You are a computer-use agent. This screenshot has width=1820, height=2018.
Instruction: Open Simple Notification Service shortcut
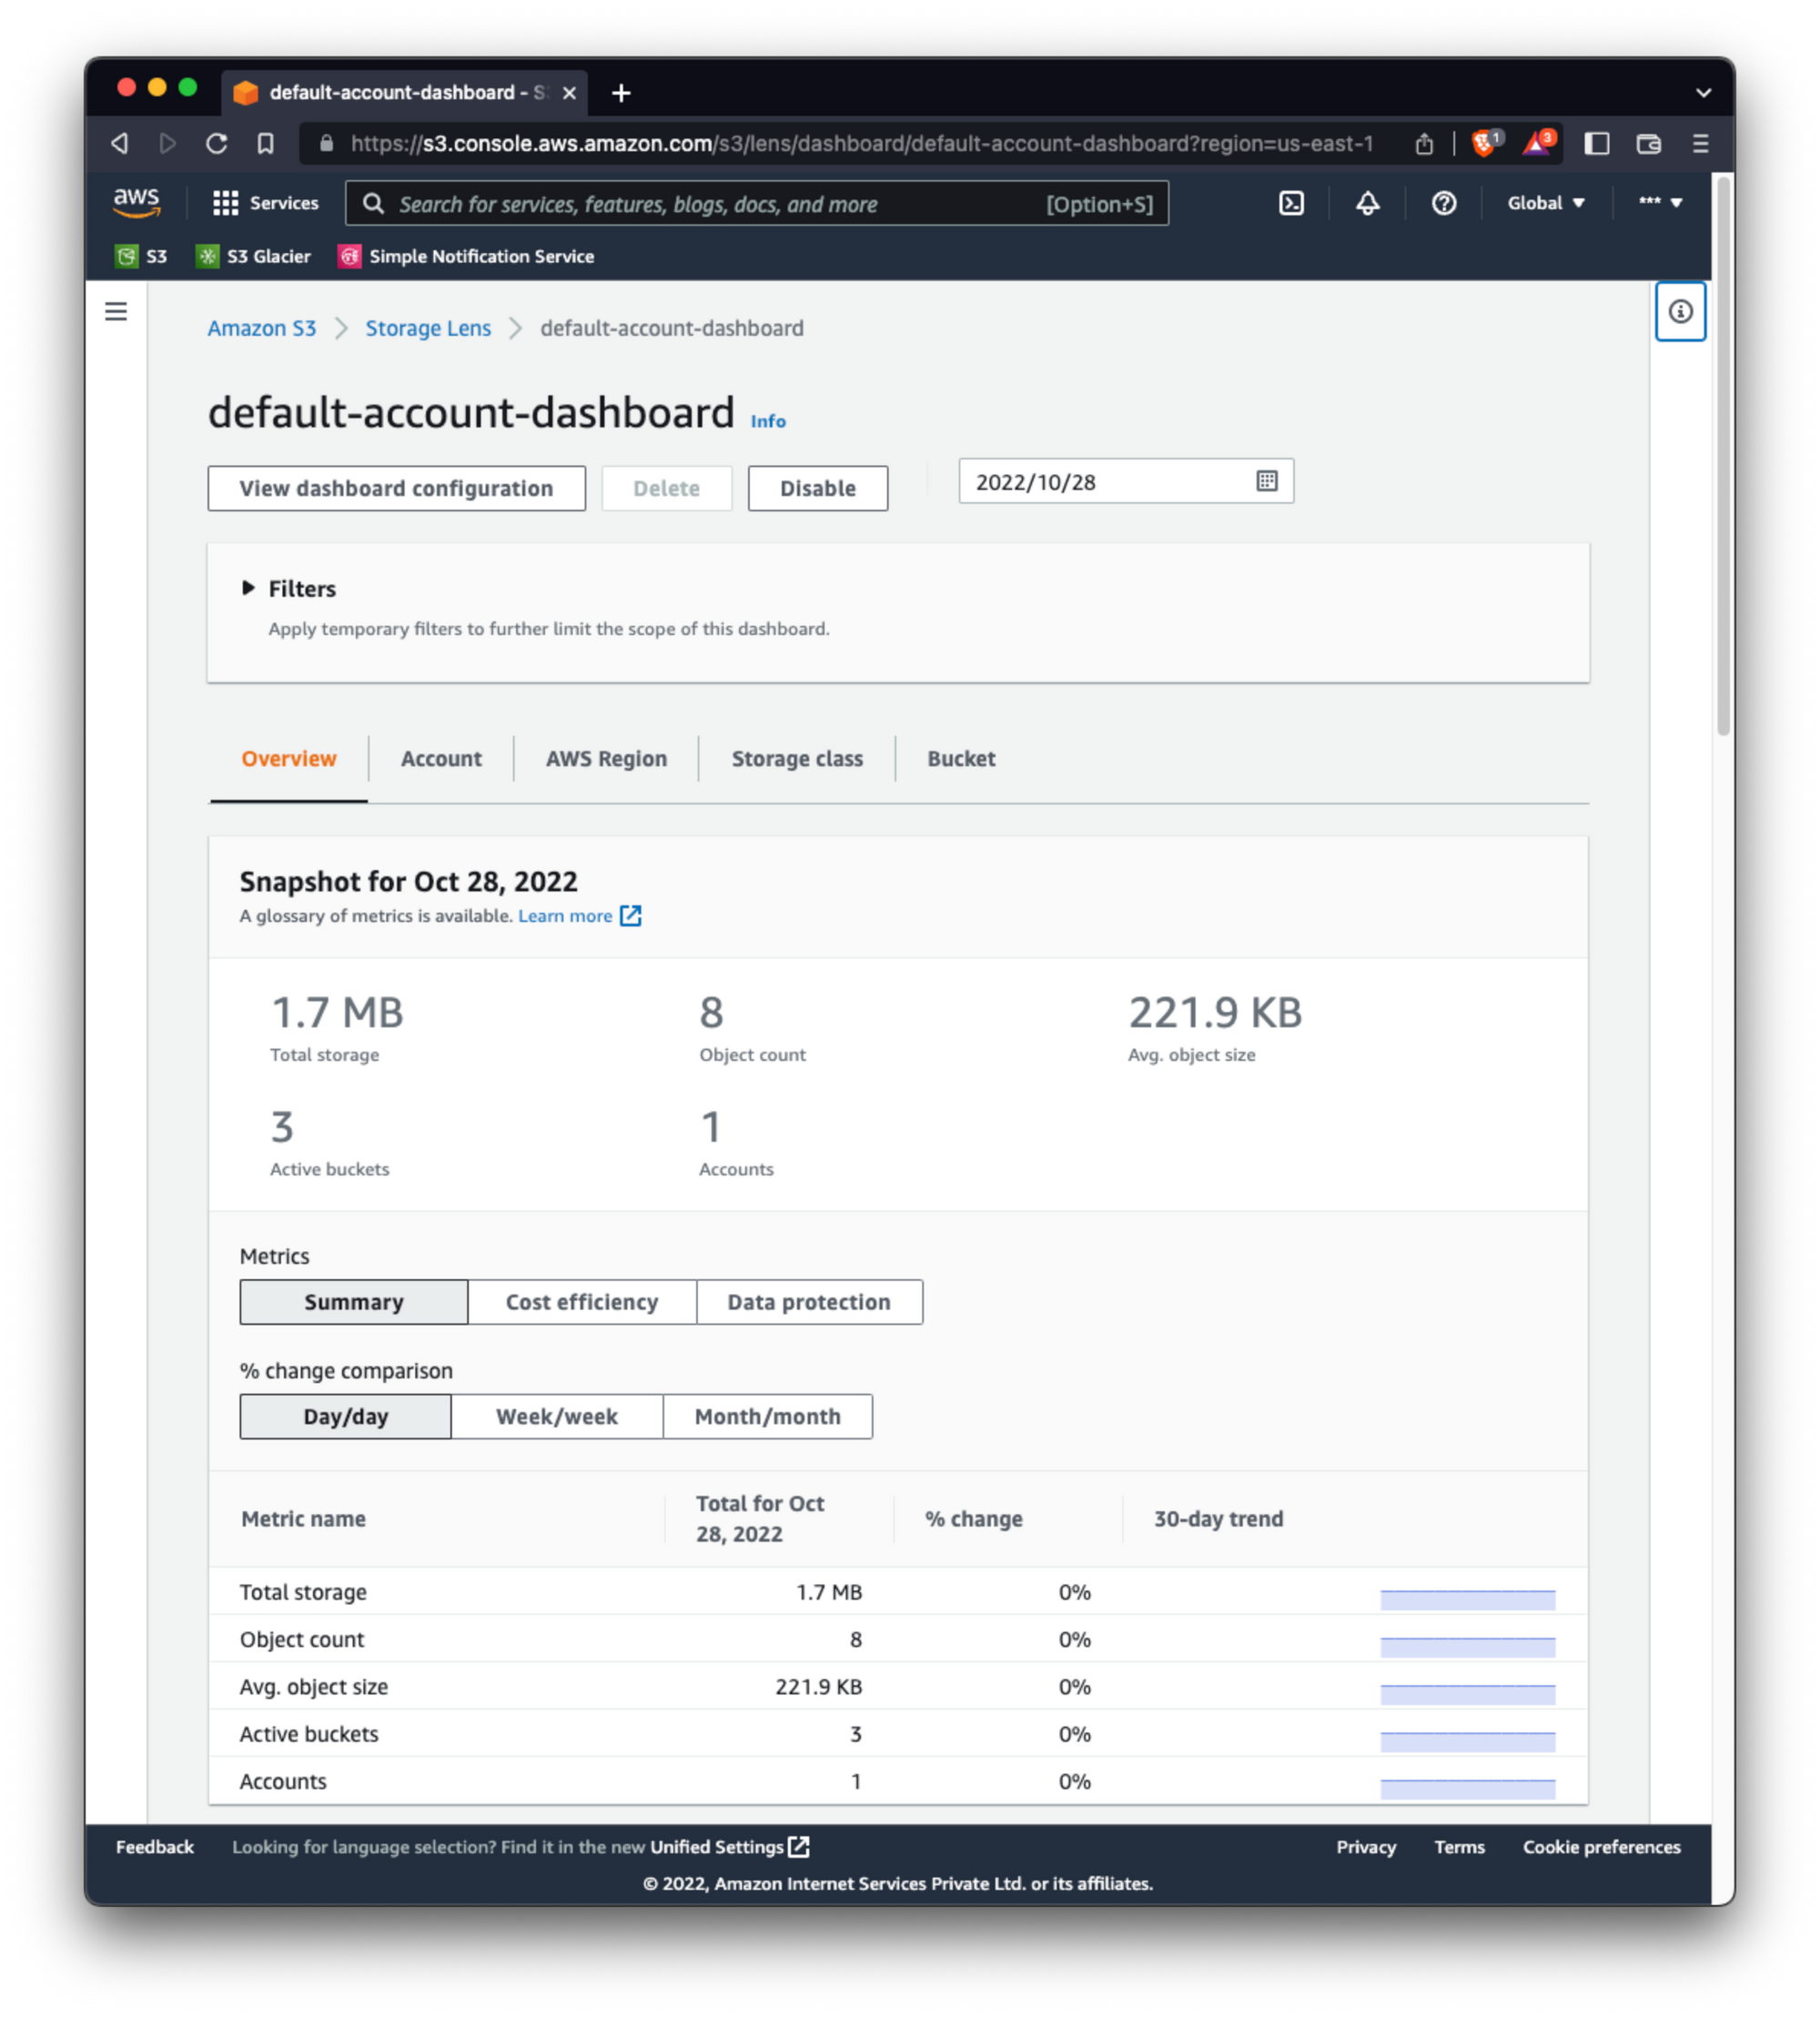(466, 256)
